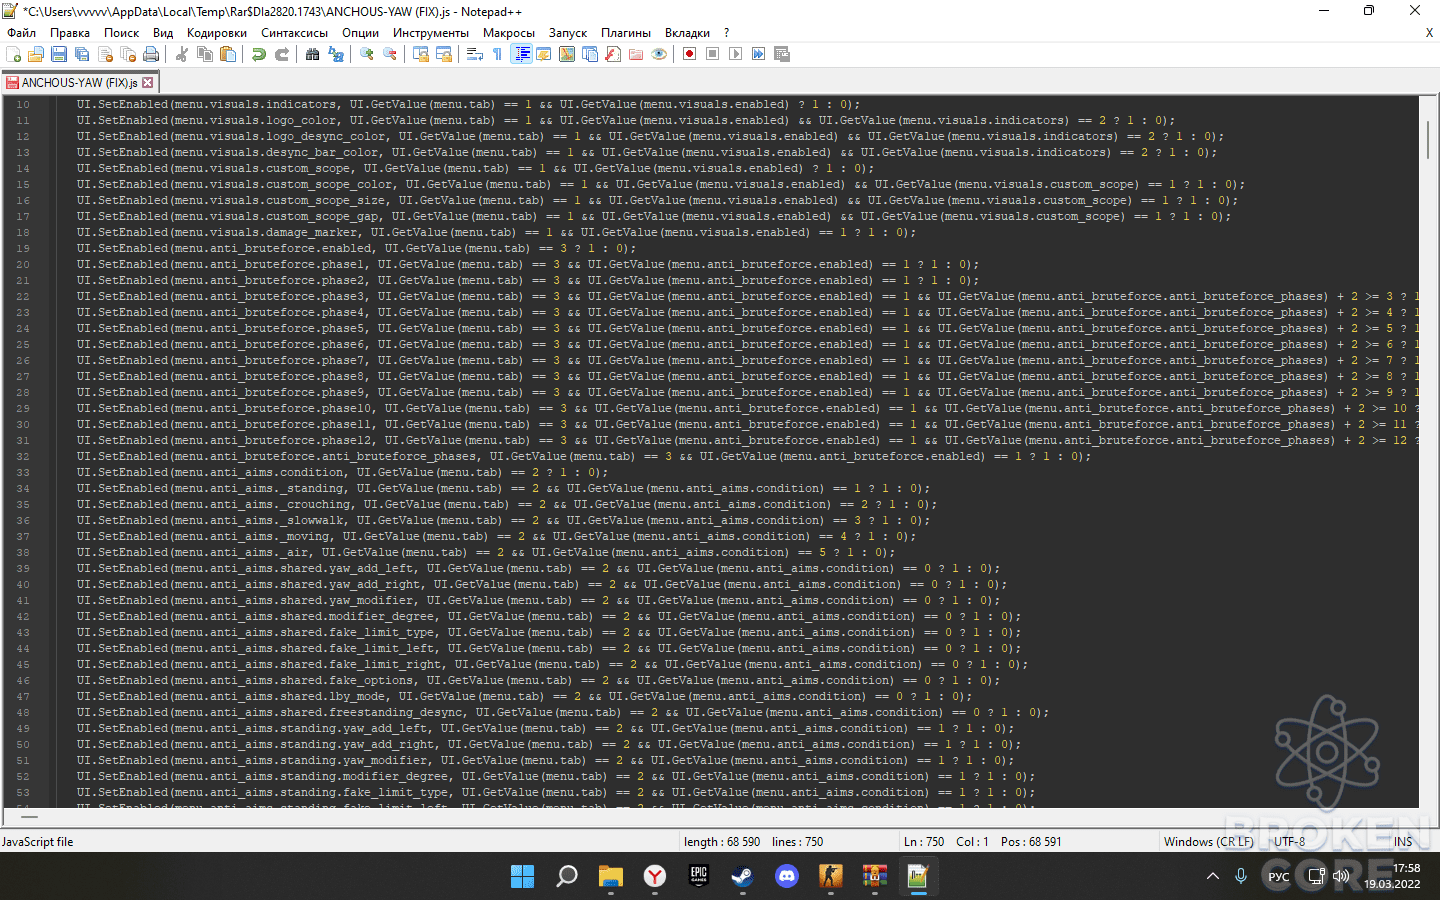1440x900 pixels.
Task: Open the Файл menu
Action: click(x=21, y=33)
